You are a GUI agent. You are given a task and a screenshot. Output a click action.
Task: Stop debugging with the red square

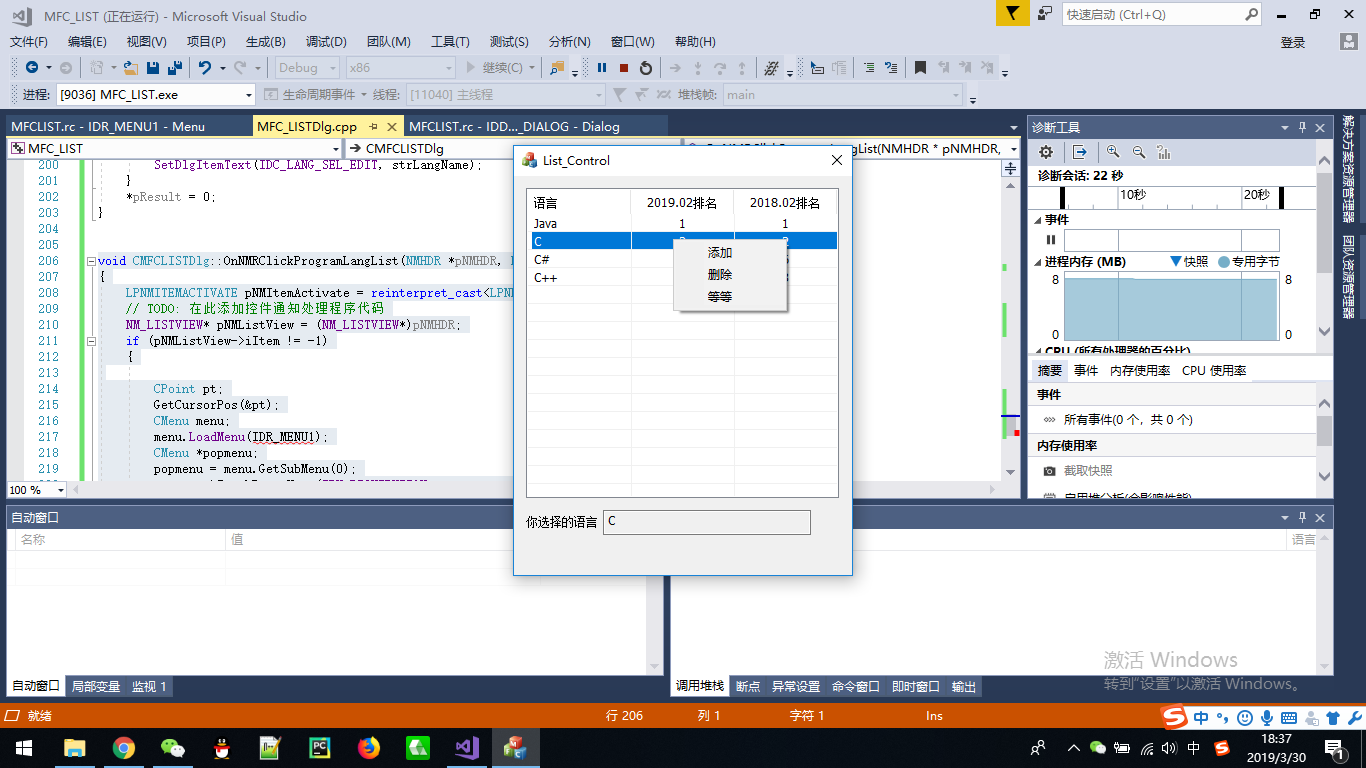point(624,68)
